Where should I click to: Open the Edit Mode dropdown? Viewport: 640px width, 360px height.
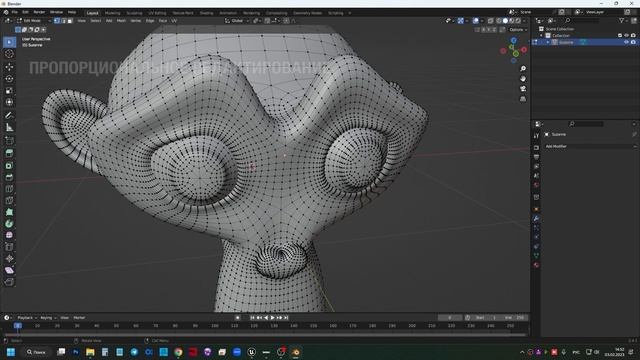34,20
